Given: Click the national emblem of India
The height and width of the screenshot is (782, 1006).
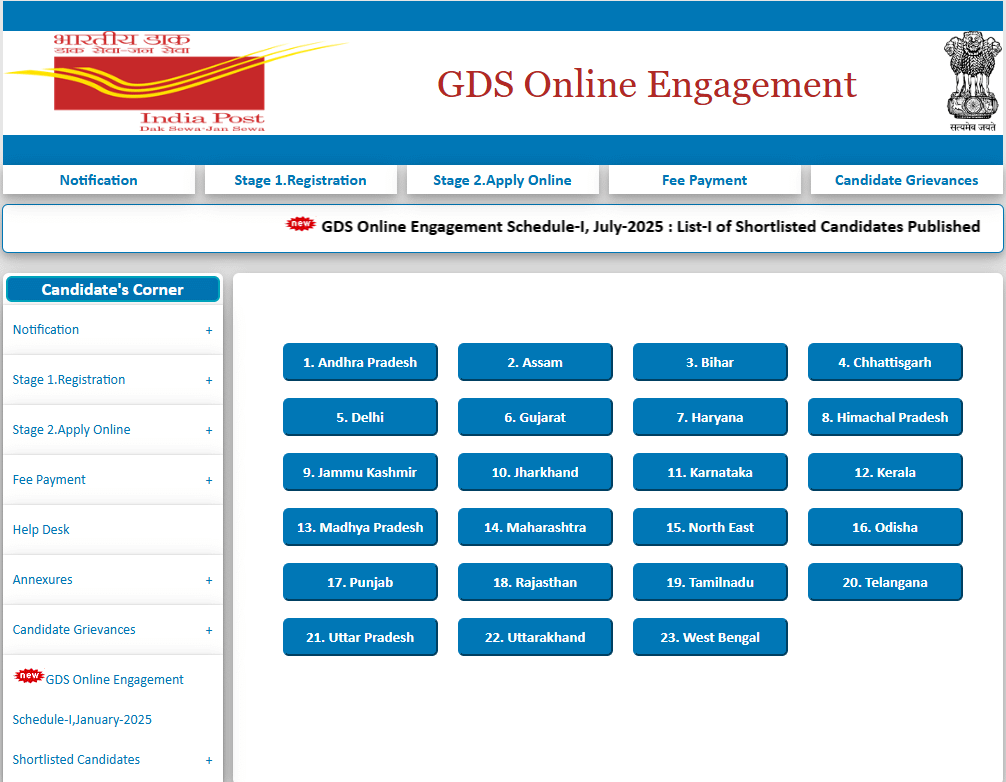Looking at the screenshot, I should click(973, 80).
